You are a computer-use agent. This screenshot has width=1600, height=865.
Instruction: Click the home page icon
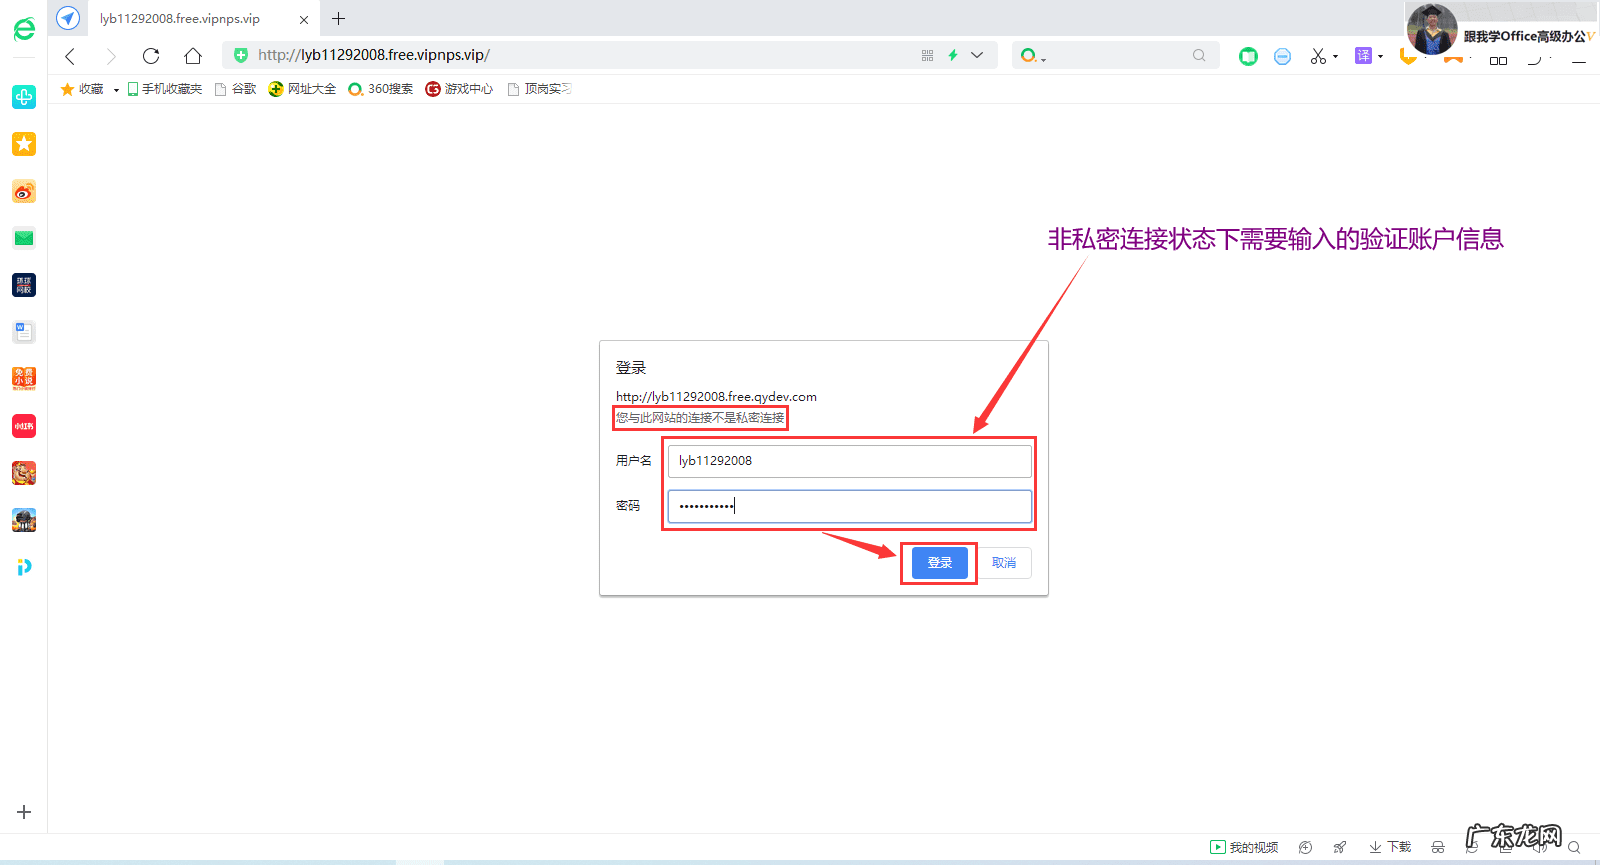pos(193,56)
